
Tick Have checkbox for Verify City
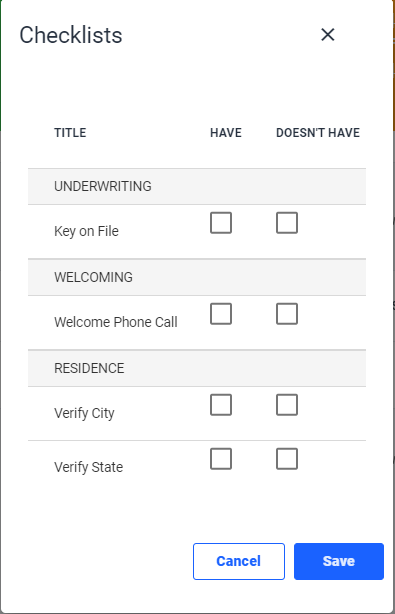(221, 405)
